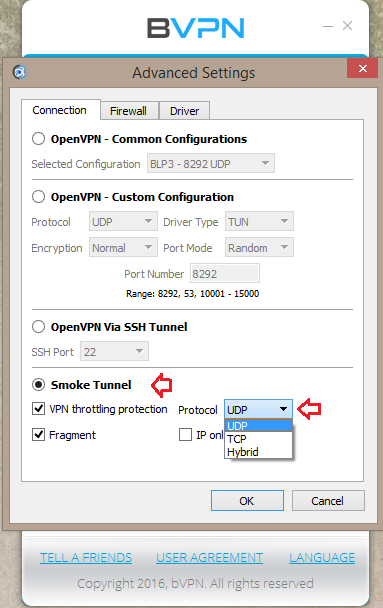This screenshot has width=383, height=608.
Task: Open the Driver tab
Action: pyautogui.click(x=185, y=111)
